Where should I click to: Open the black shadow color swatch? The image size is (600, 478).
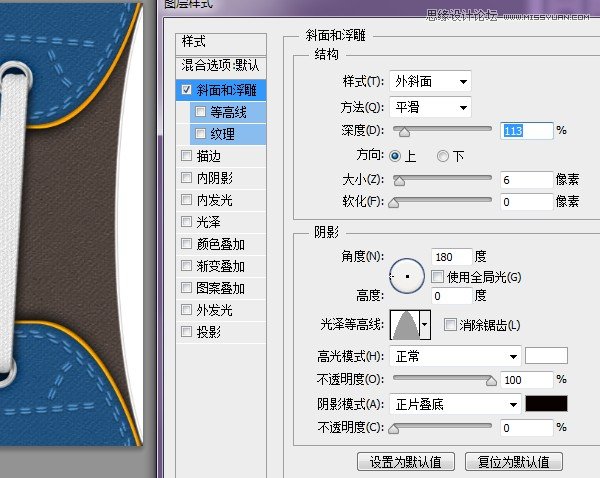546,404
